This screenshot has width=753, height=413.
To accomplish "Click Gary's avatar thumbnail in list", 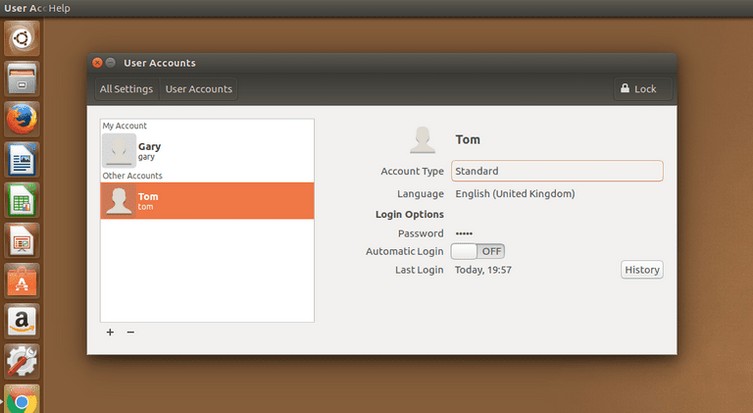I will 119,150.
